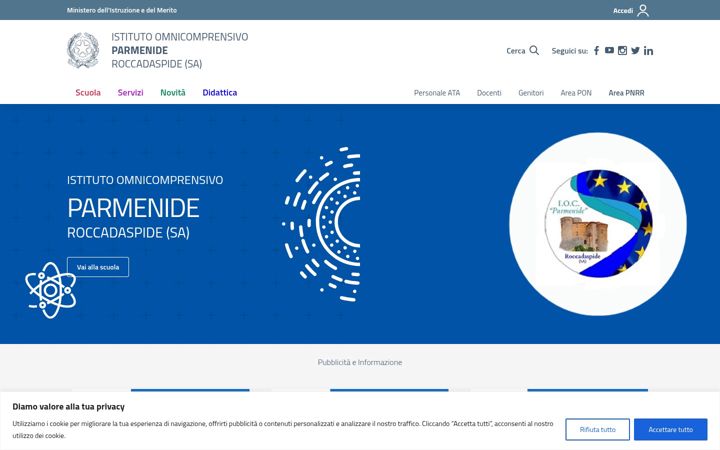
Task: Open the Area PON link
Action: 576,93
